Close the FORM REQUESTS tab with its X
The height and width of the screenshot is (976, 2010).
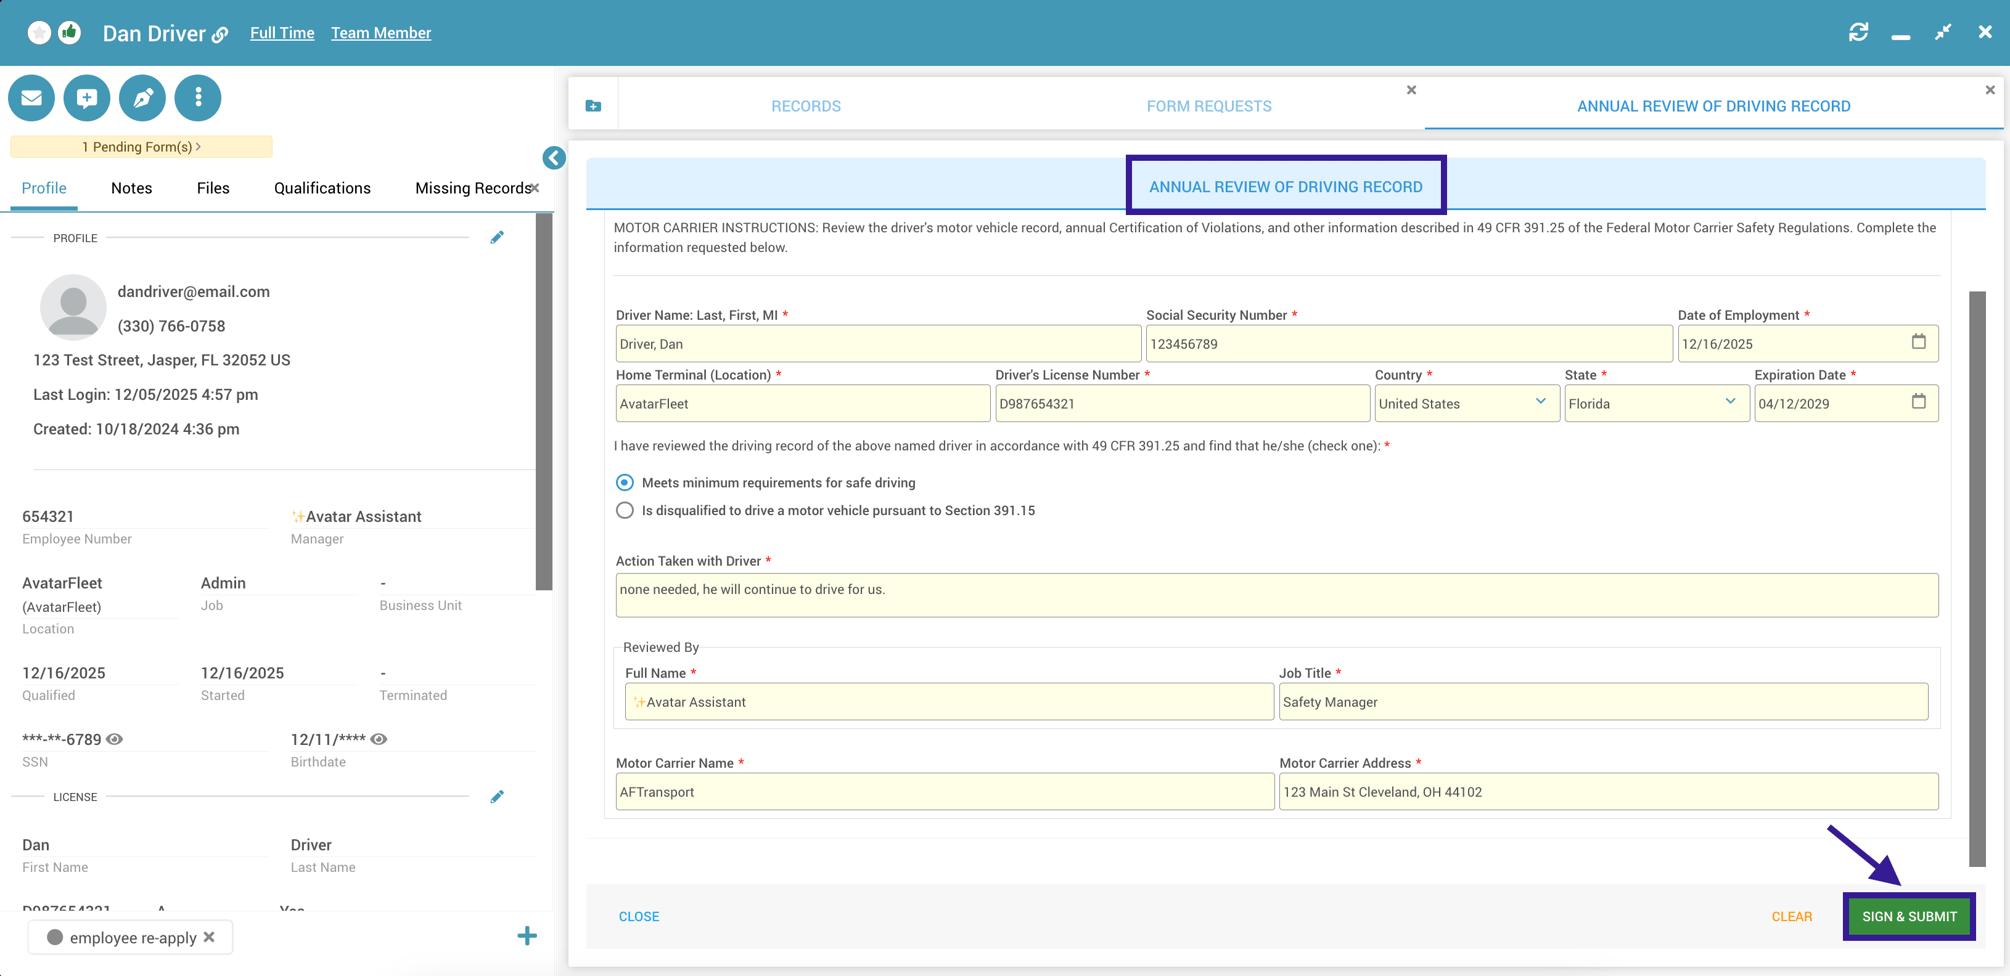click(x=1411, y=90)
